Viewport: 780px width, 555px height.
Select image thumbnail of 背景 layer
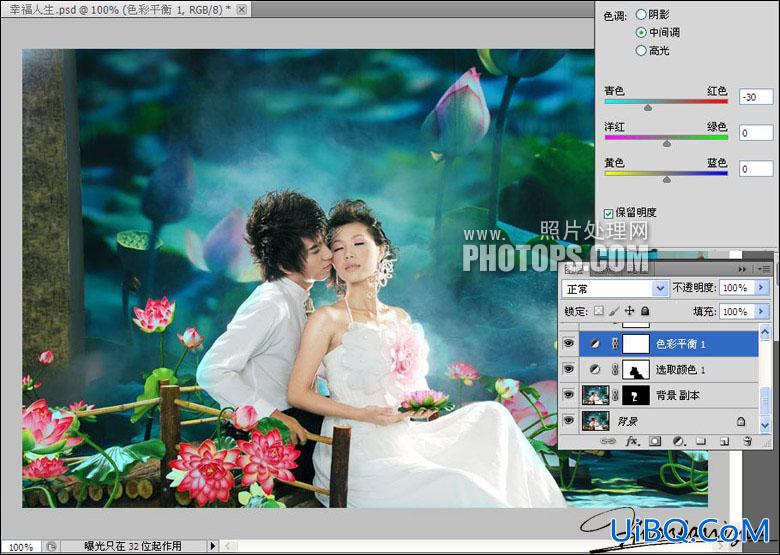[595, 421]
